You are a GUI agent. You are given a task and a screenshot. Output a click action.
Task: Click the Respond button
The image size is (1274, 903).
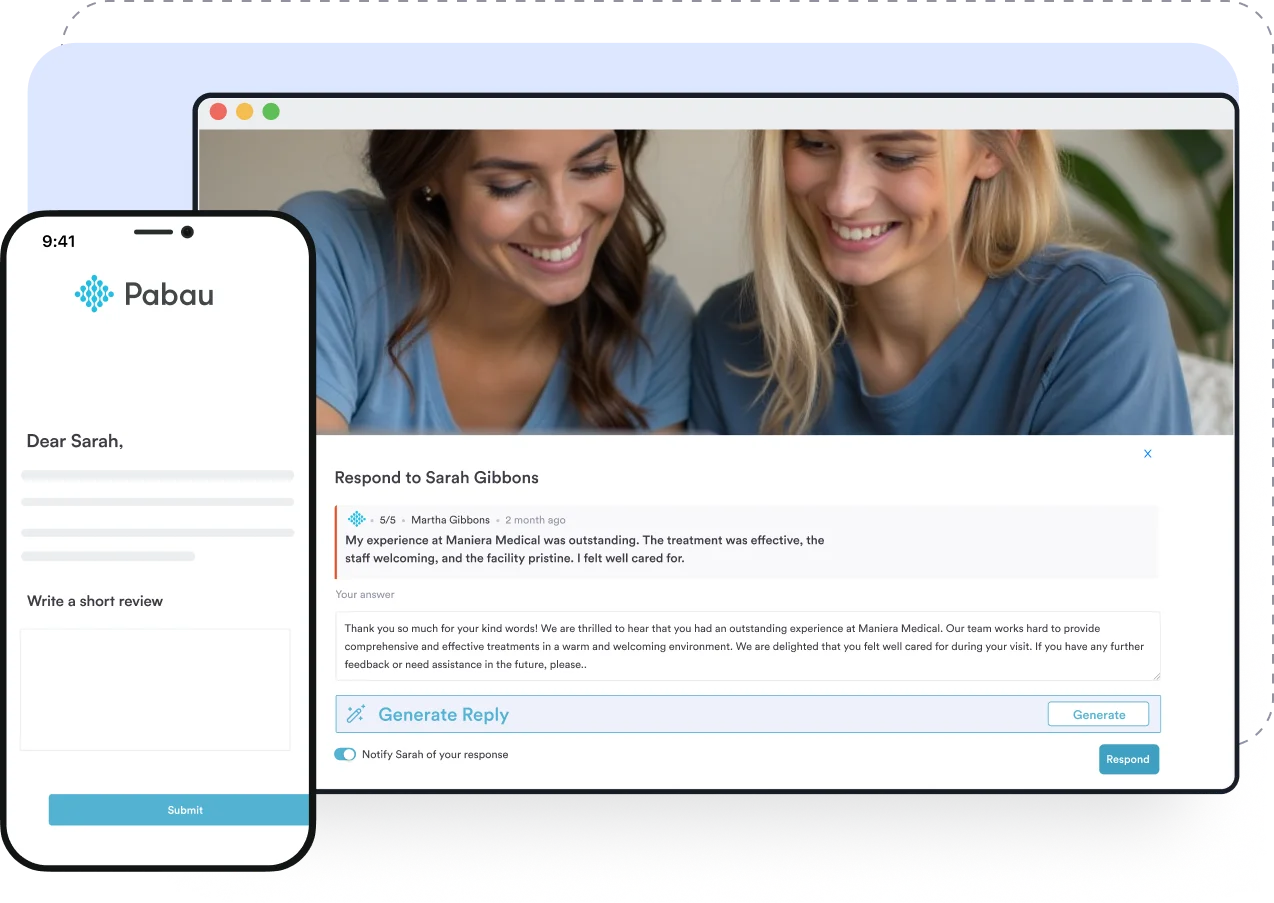pos(1128,759)
